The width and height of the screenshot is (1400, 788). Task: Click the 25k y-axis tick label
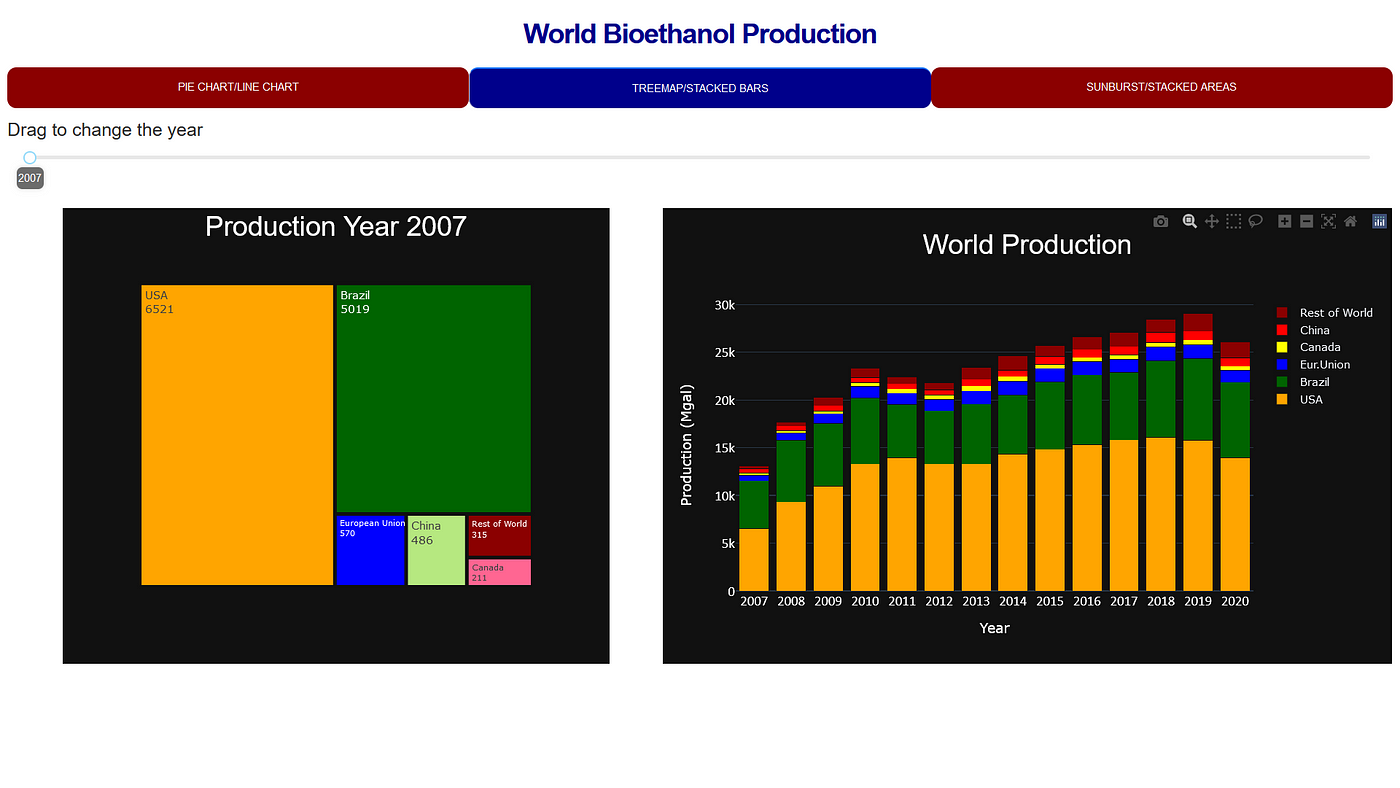point(723,353)
